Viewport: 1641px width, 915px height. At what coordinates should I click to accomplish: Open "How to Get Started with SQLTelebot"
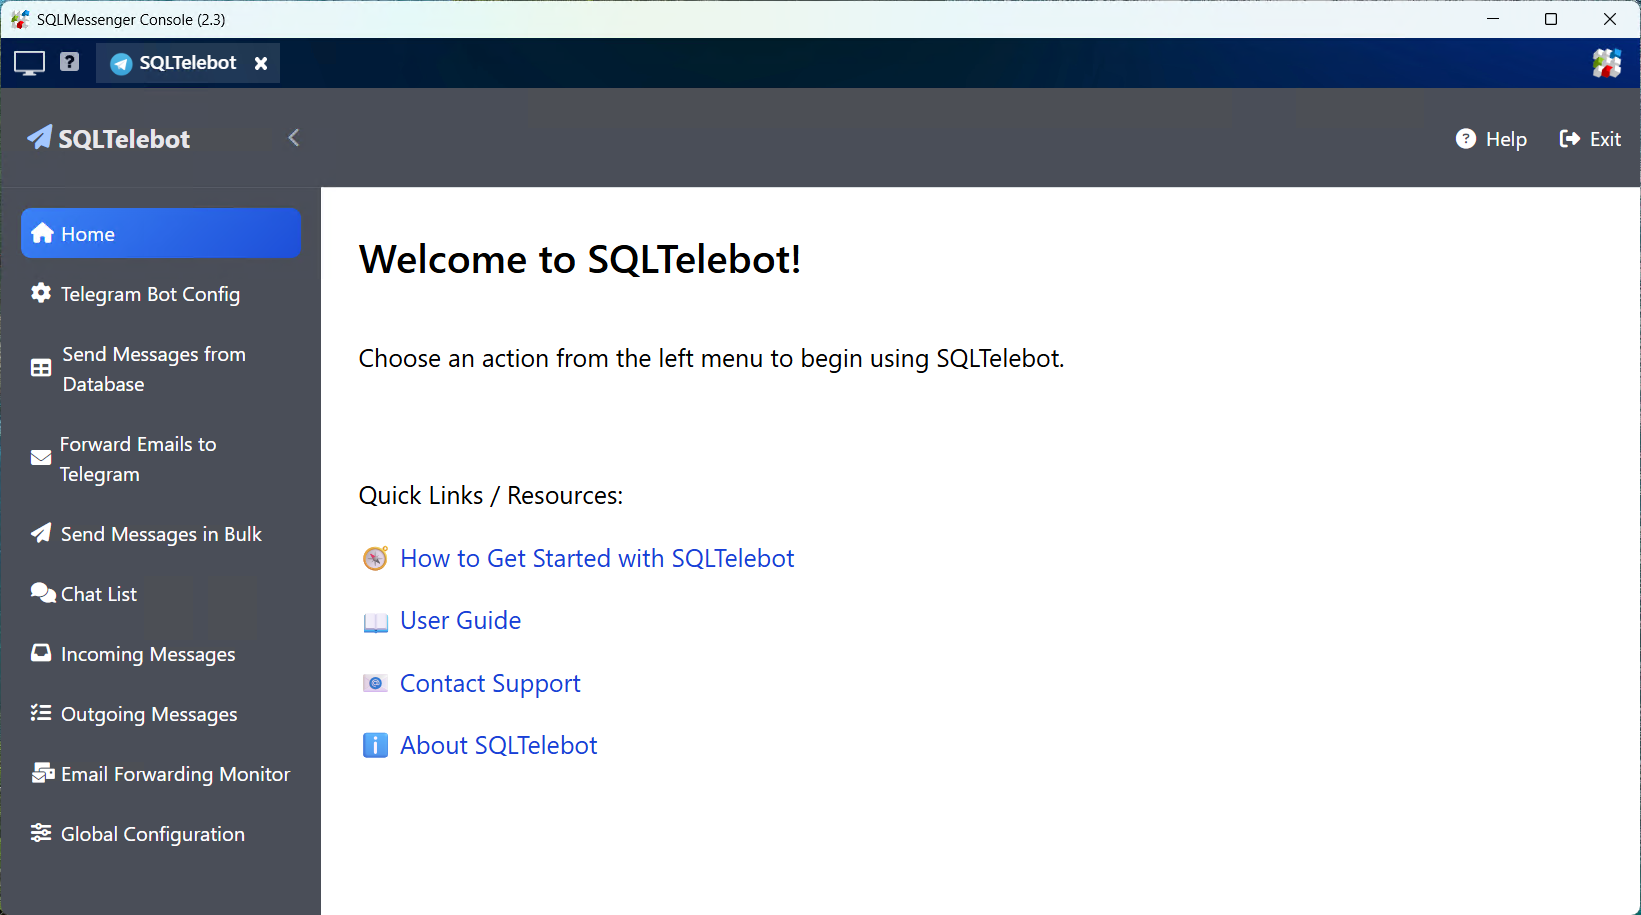point(596,558)
